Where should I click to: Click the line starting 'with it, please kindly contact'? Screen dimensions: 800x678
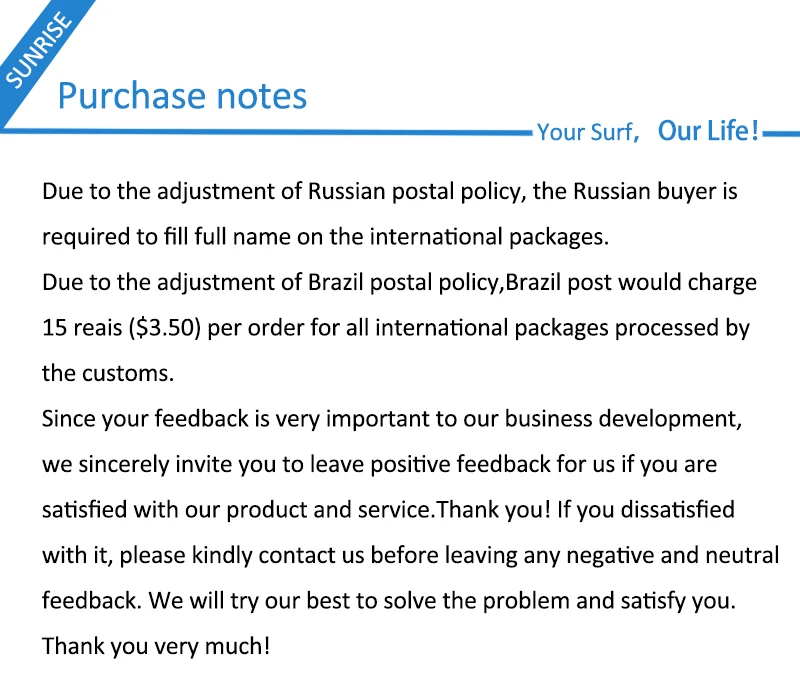tap(411, 556)
